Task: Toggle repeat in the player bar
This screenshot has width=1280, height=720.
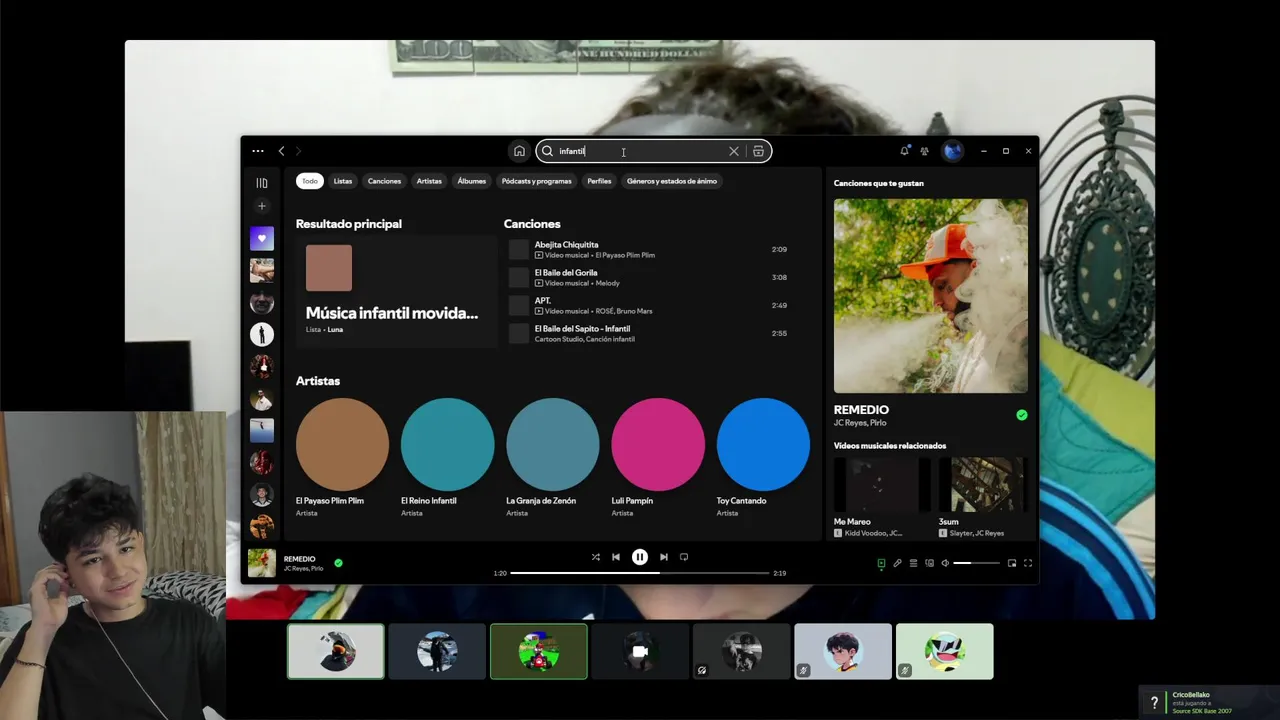Action: pyautogui.click(x=684, y=557)
